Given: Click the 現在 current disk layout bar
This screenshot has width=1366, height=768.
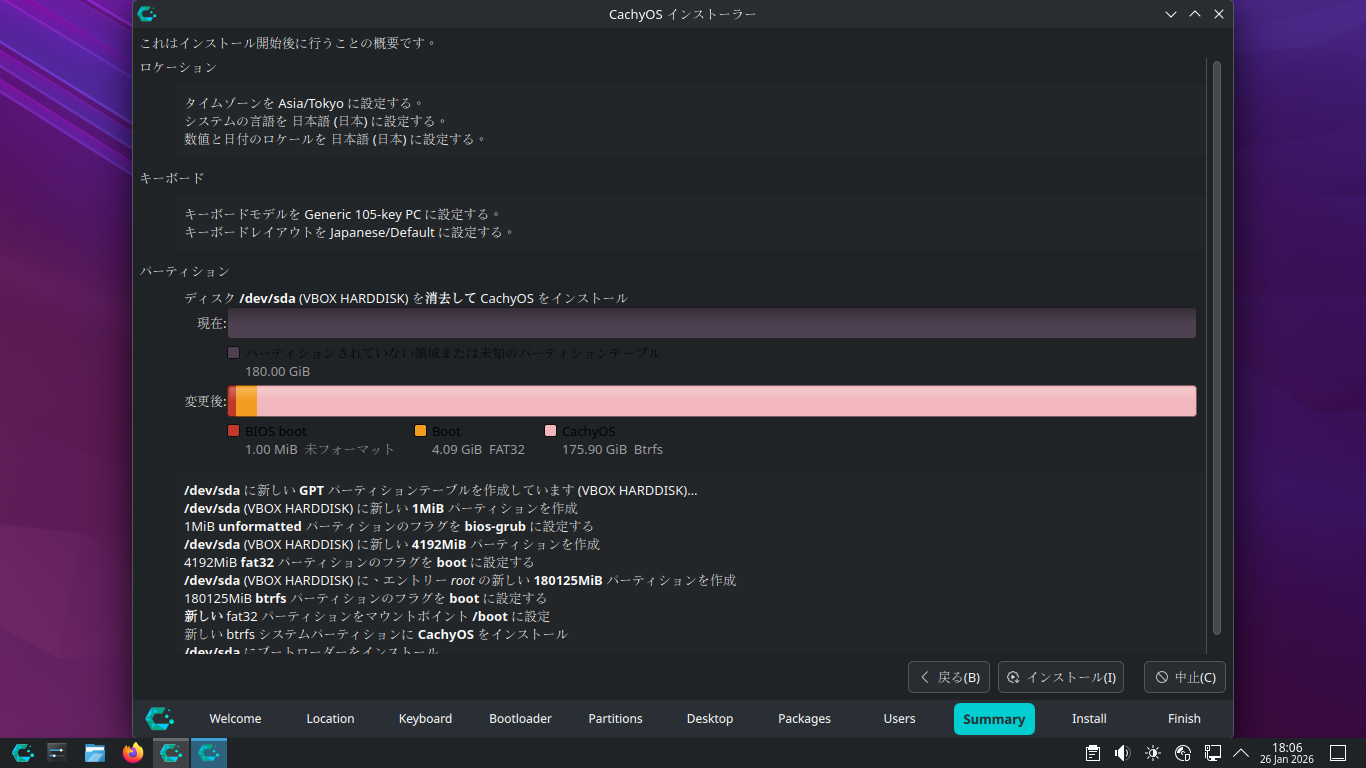Looking at the screenshot, I should pos(712,323).
